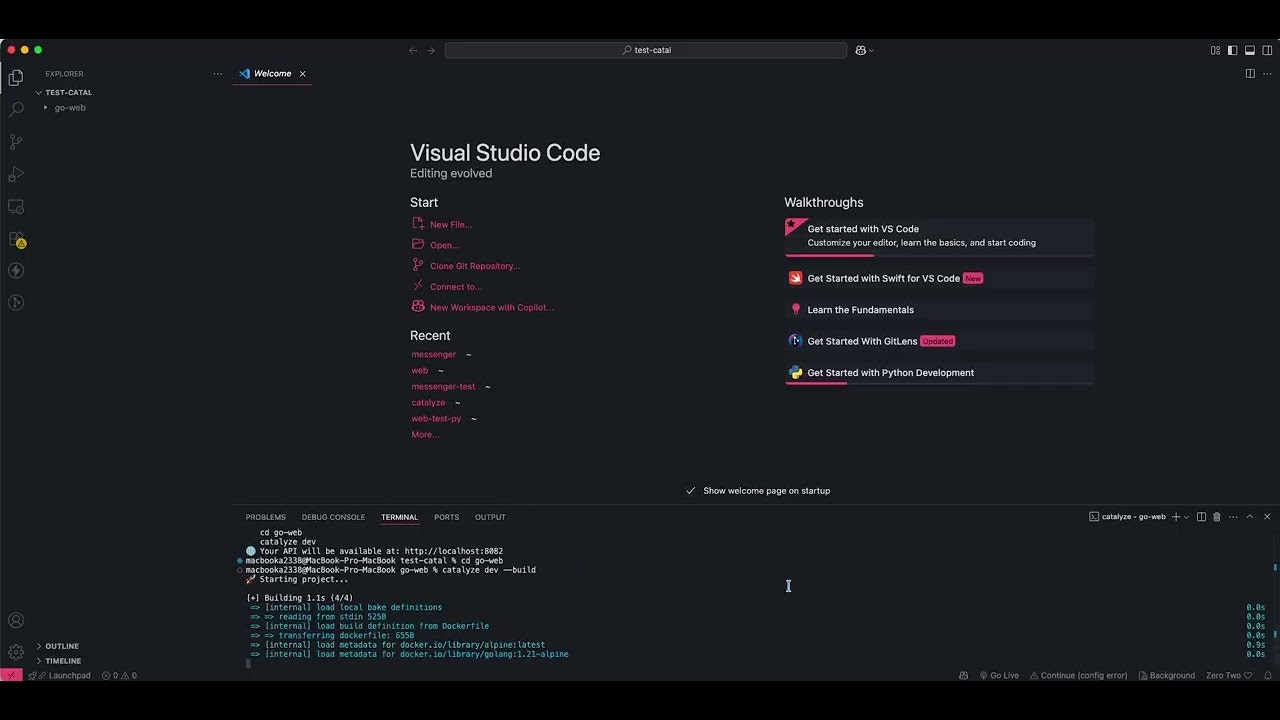Viewport: 1280px width, 720px height.
Task: Split the terminal pane
Action: pos(1202,517)
